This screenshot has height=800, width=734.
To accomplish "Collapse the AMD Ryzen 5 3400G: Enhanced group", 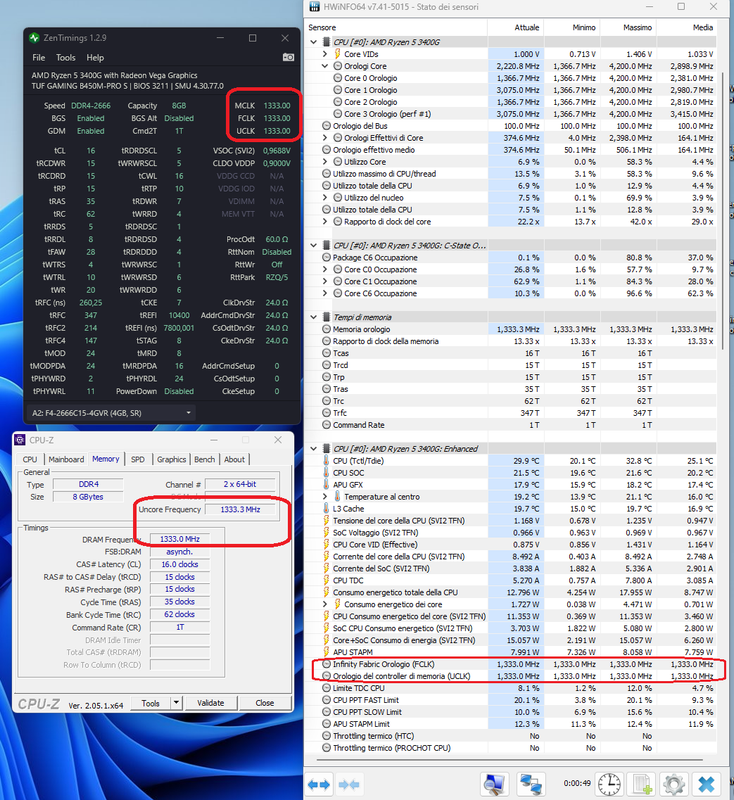I will 314,449.
